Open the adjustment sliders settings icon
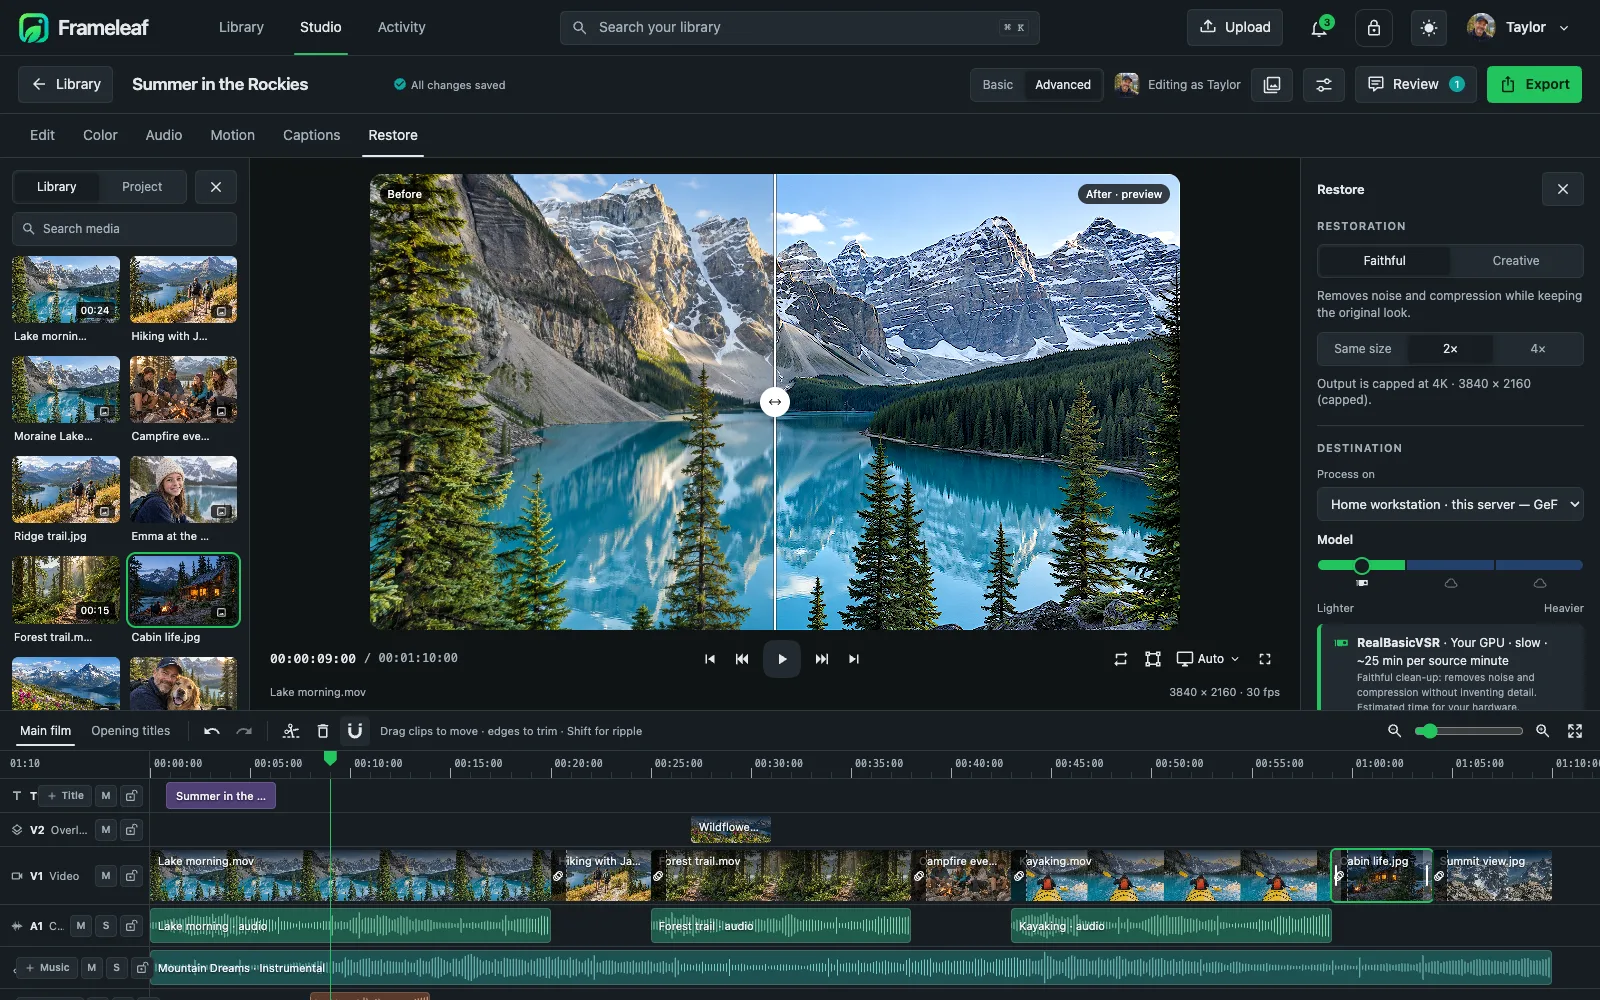This screenshot has width=1600, height=1000. 1324,85
